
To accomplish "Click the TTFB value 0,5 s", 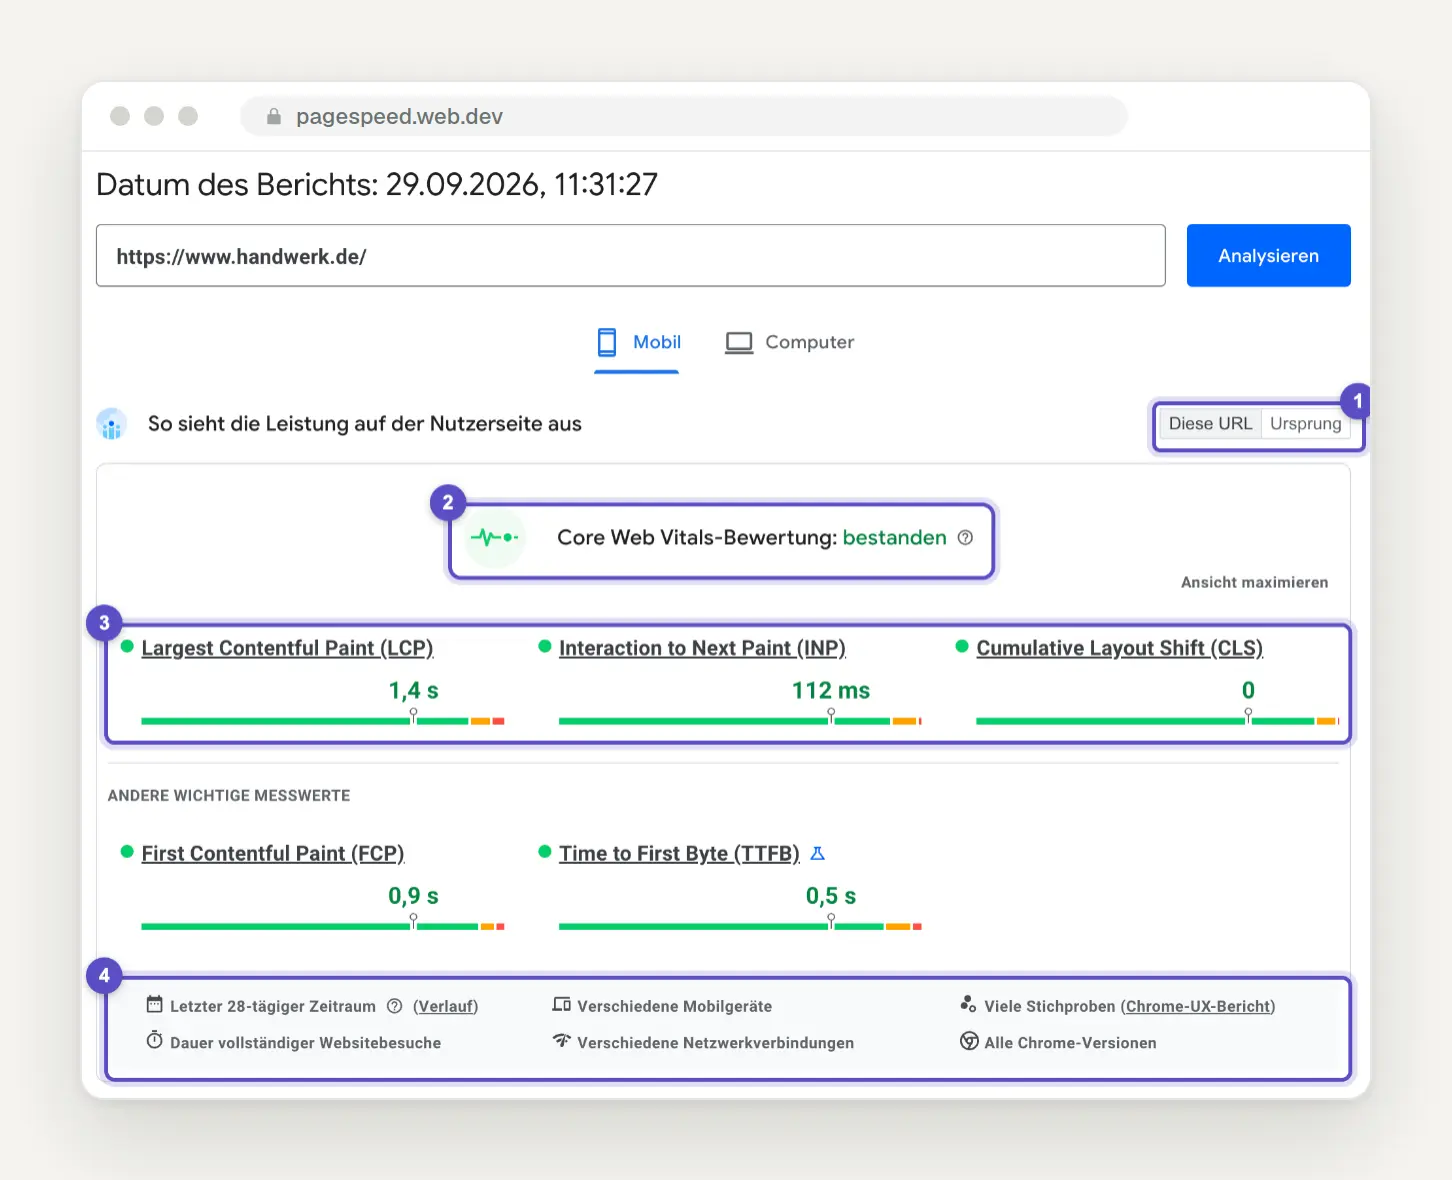I will tap(831, 896).
